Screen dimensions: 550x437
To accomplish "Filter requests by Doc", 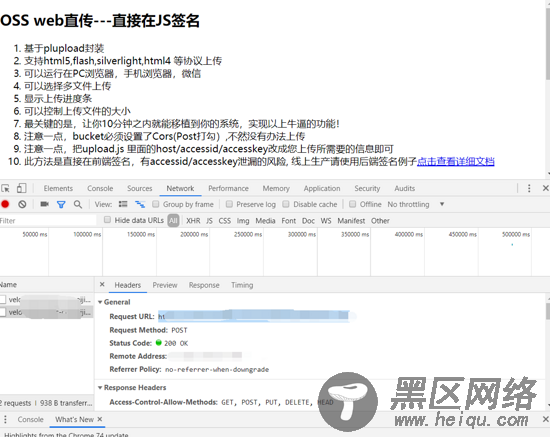I will coord(308,221).
